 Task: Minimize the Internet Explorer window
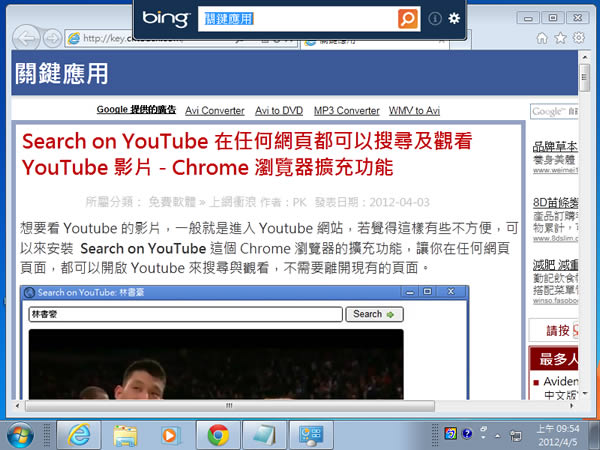(x=528, y=18)
